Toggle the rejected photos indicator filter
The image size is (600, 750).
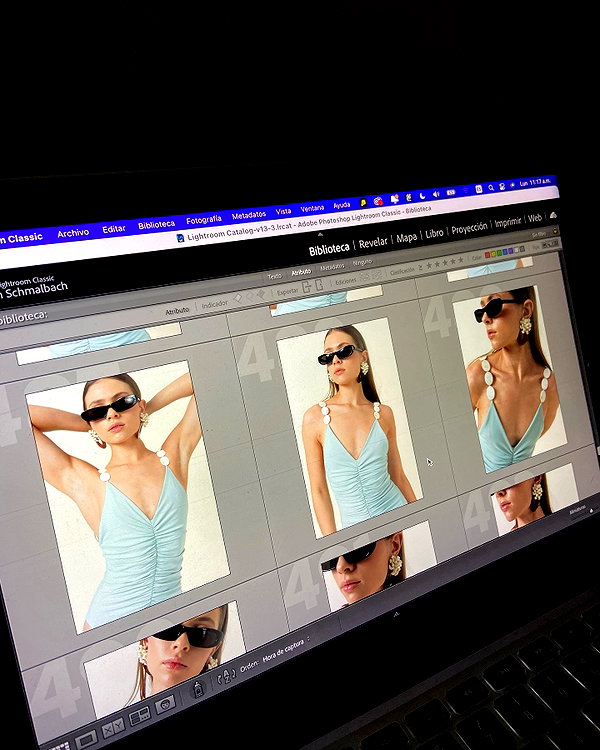tap(261, 293)
